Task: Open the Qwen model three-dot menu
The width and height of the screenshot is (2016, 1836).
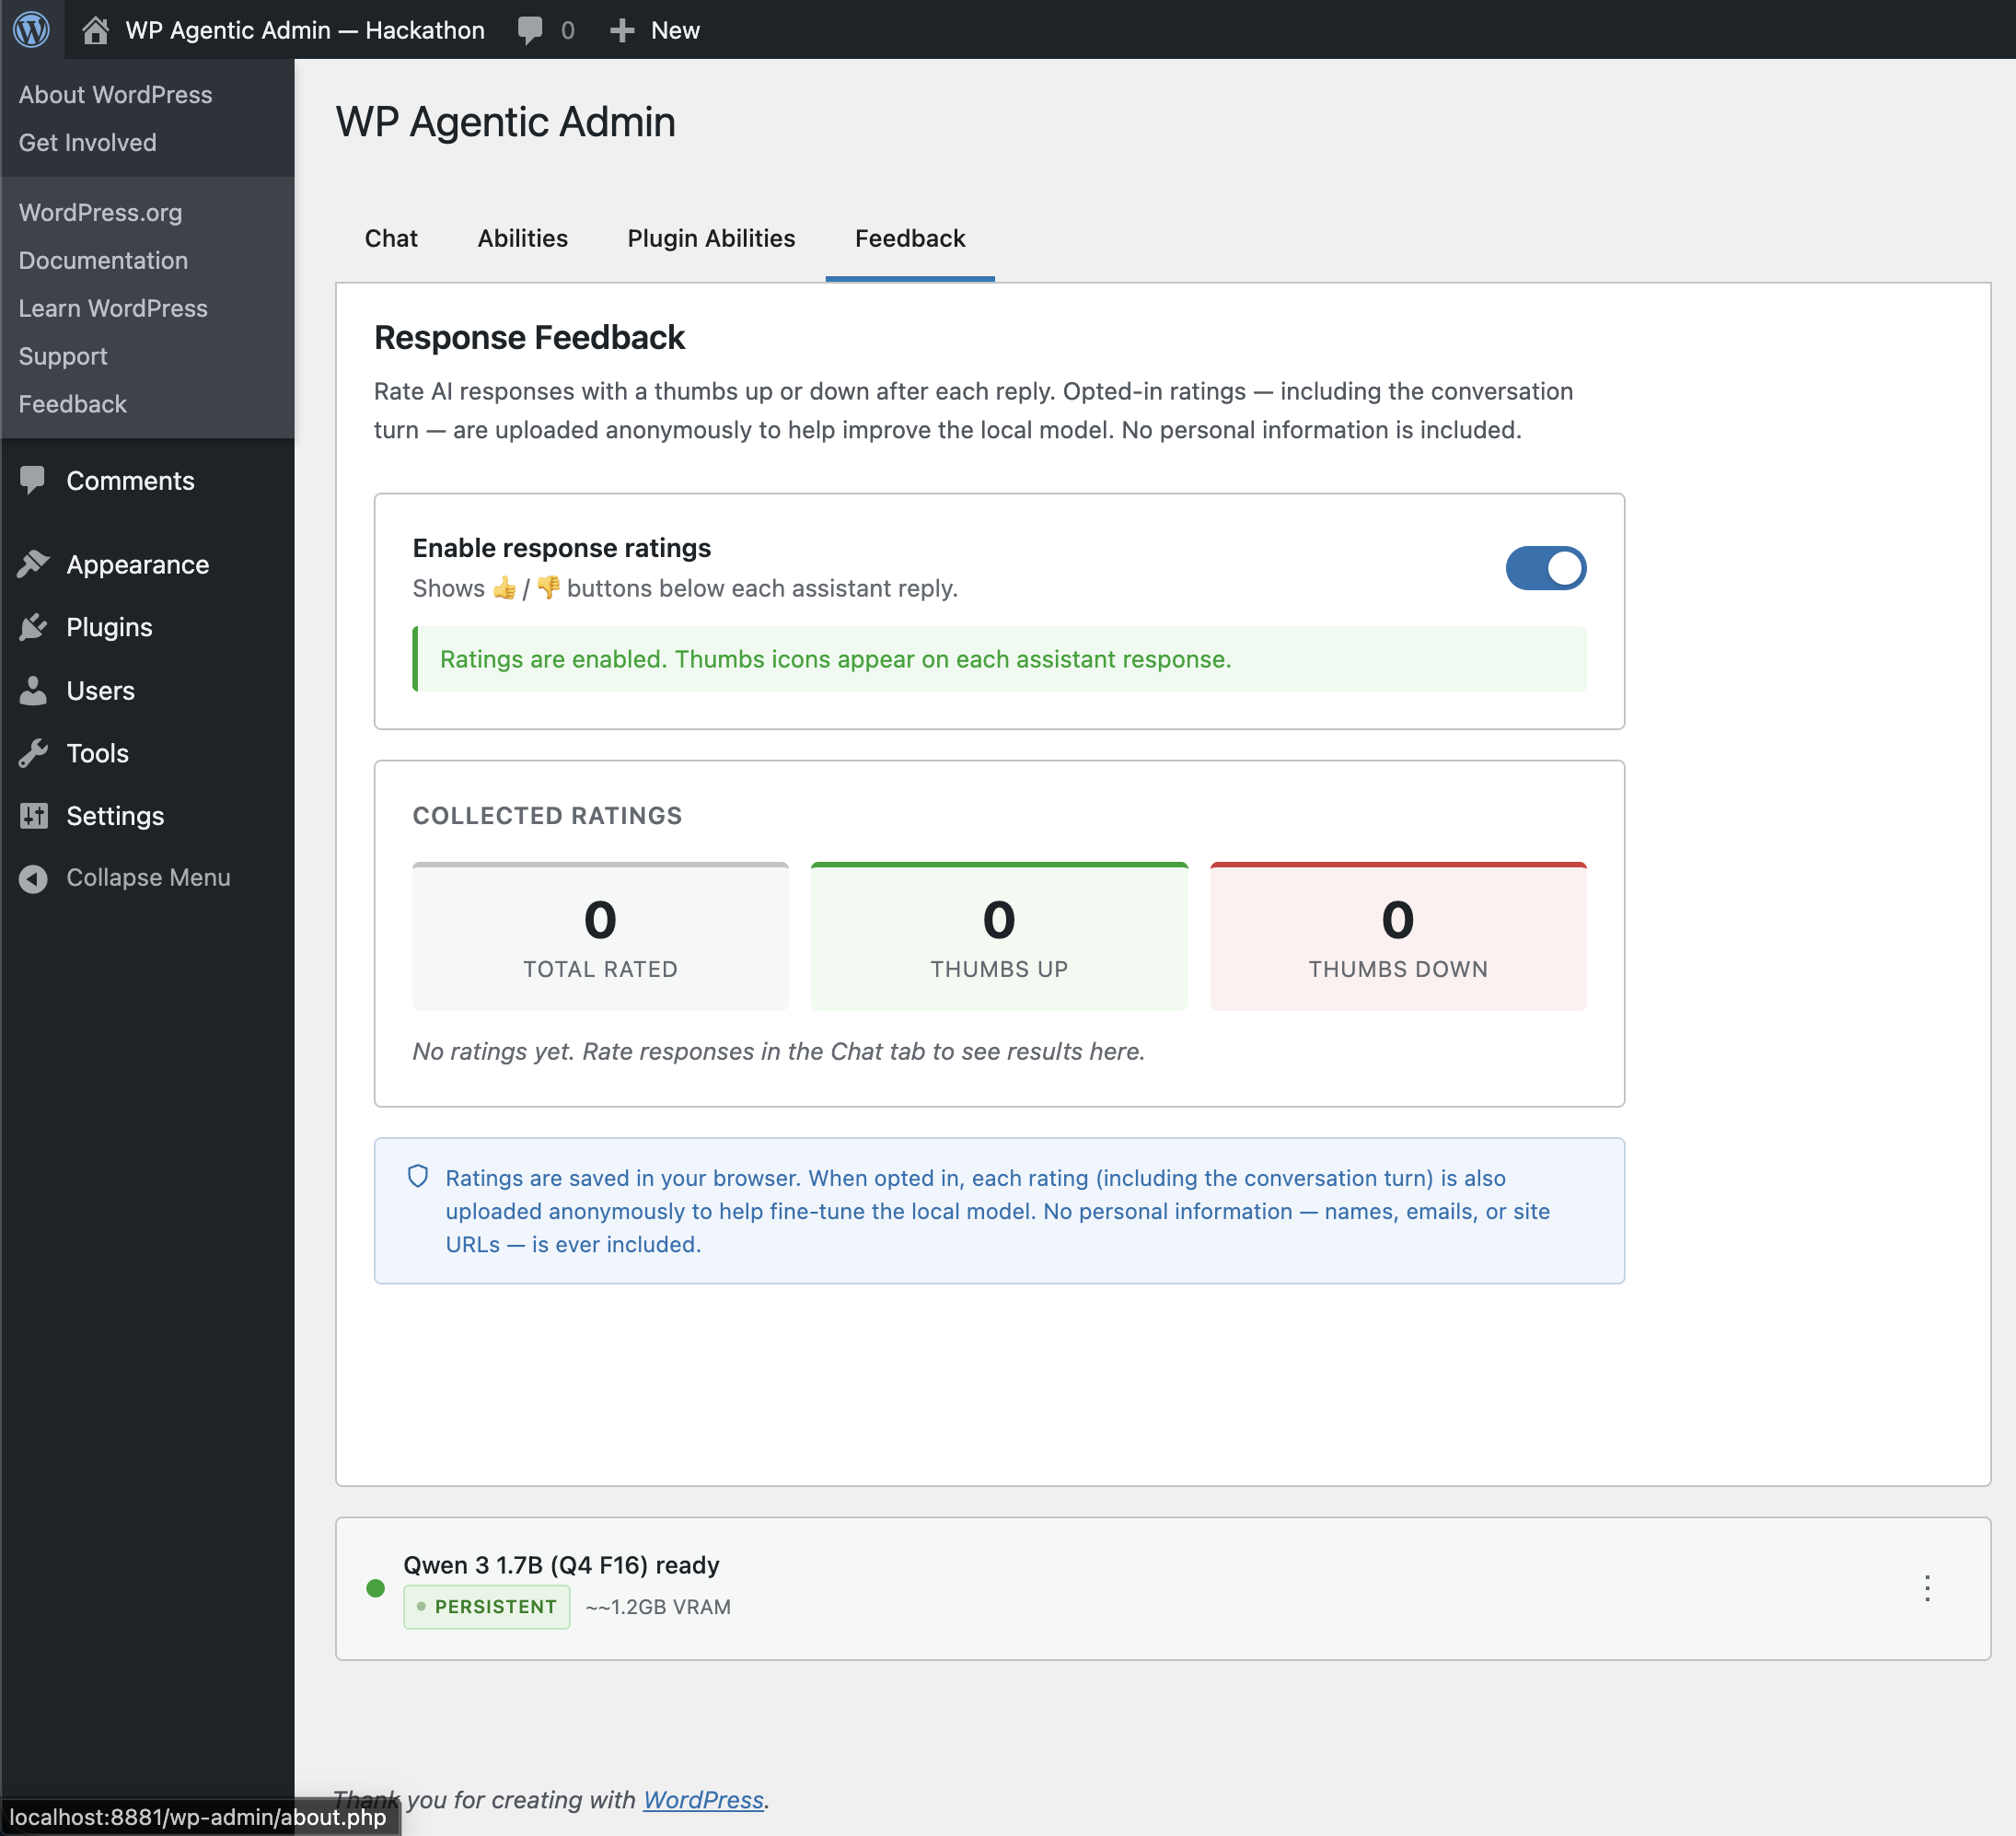Action: [x=1927, y=1588]
